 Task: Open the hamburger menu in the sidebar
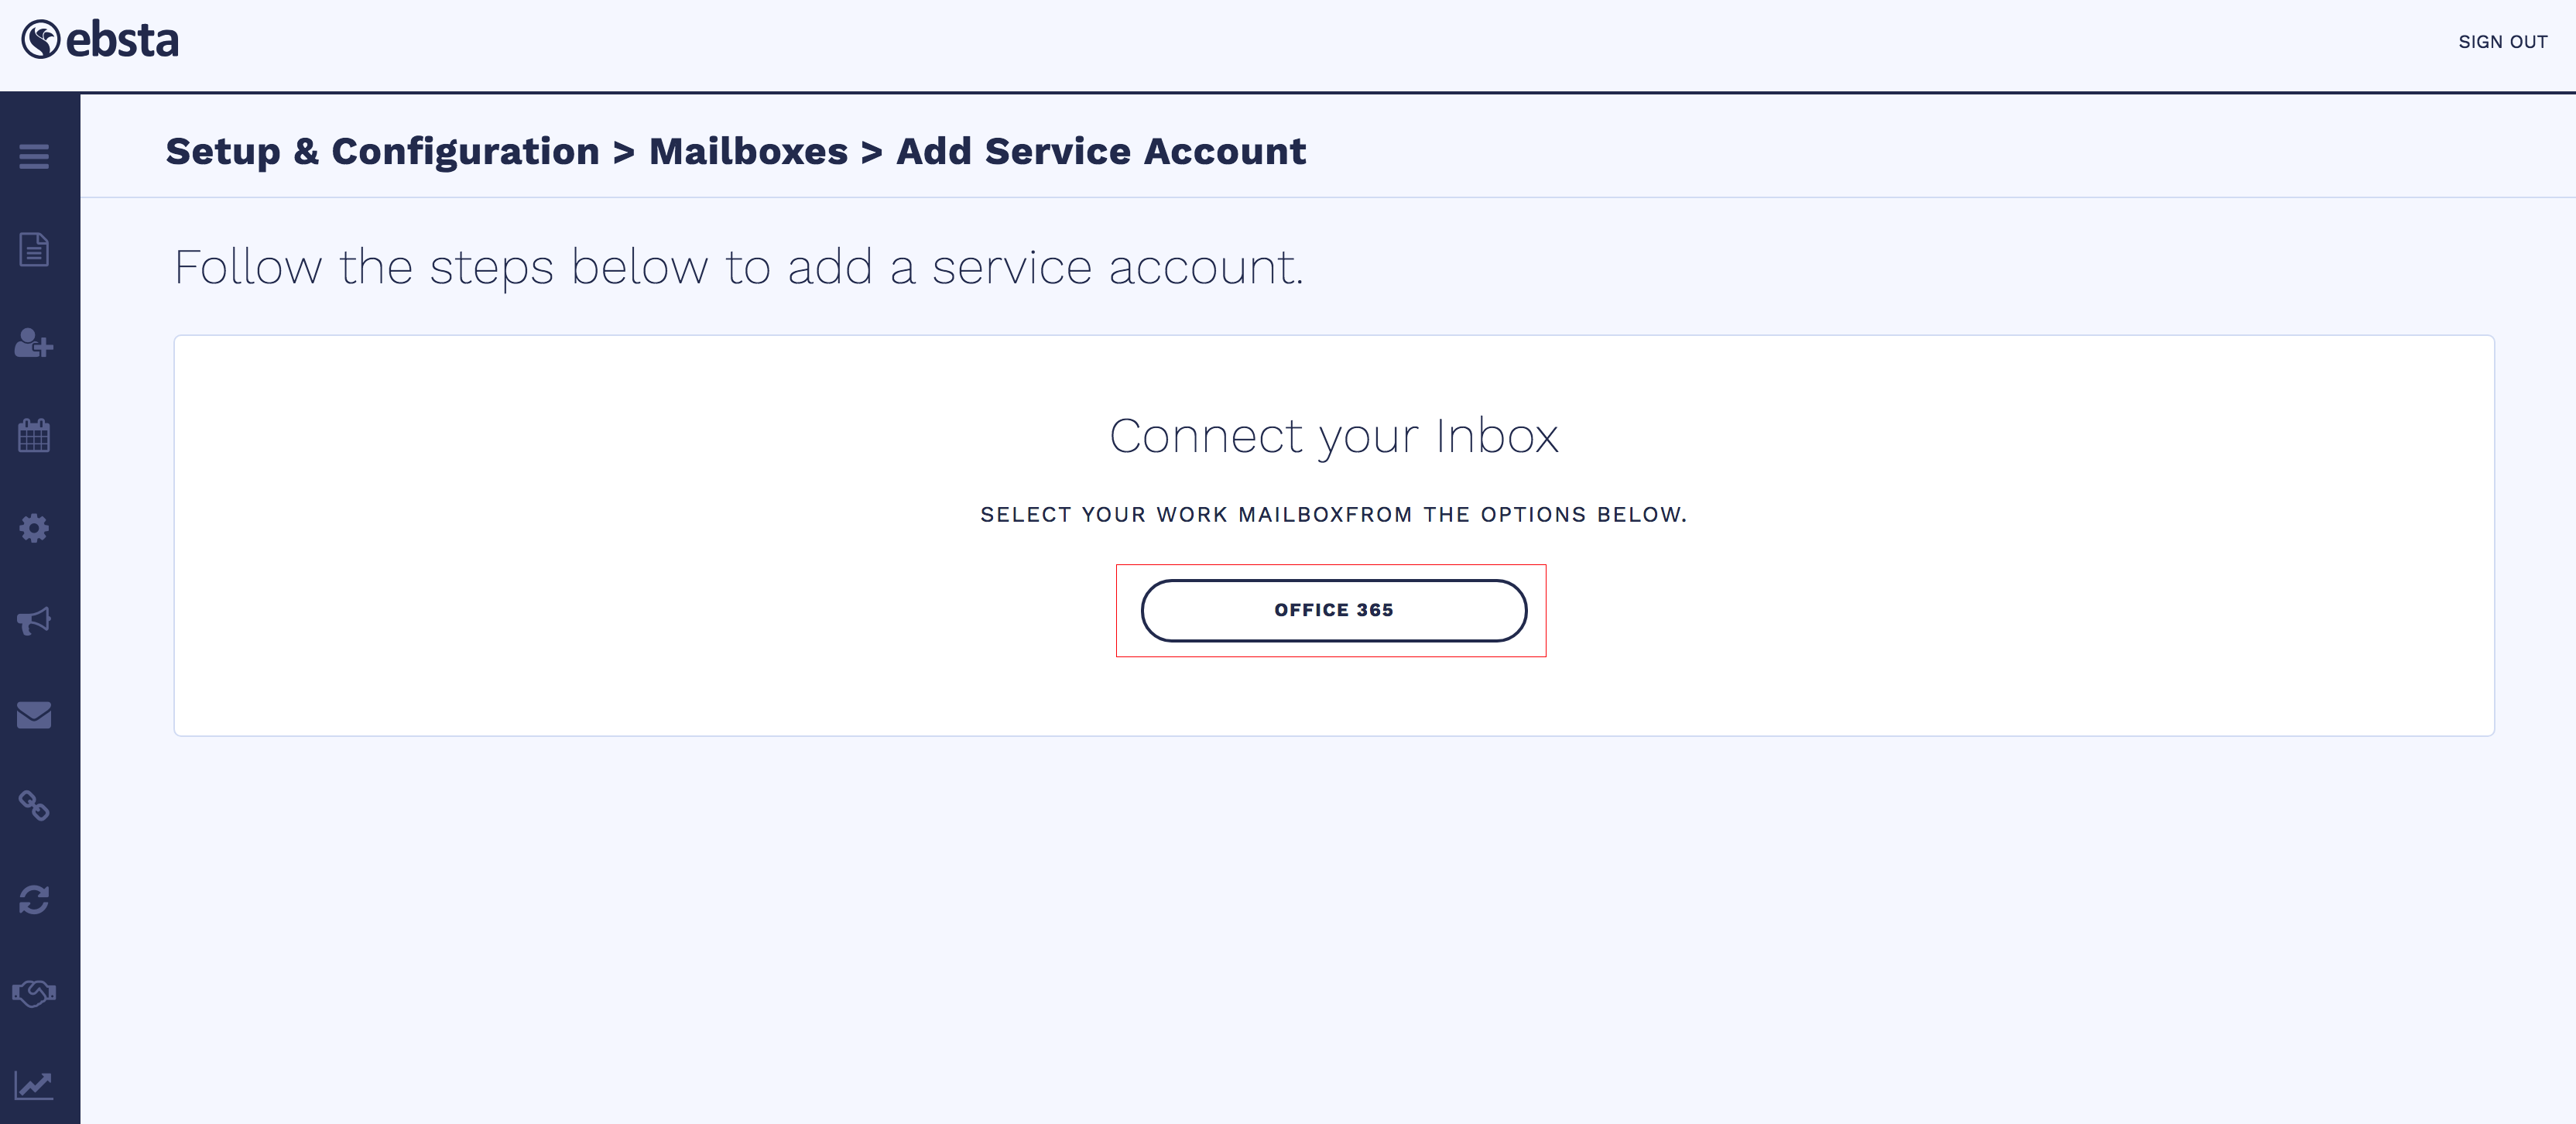point(34,156)
